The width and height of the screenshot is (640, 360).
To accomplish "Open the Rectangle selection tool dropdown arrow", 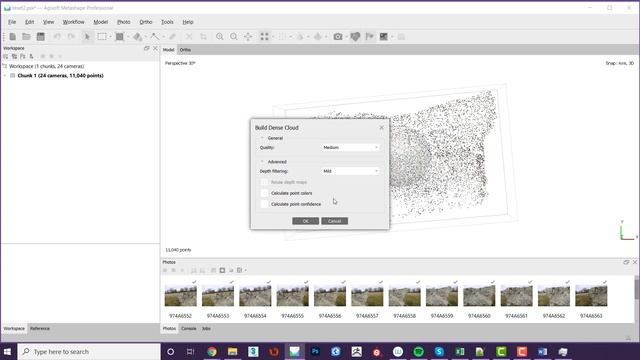I will point(110,37).
